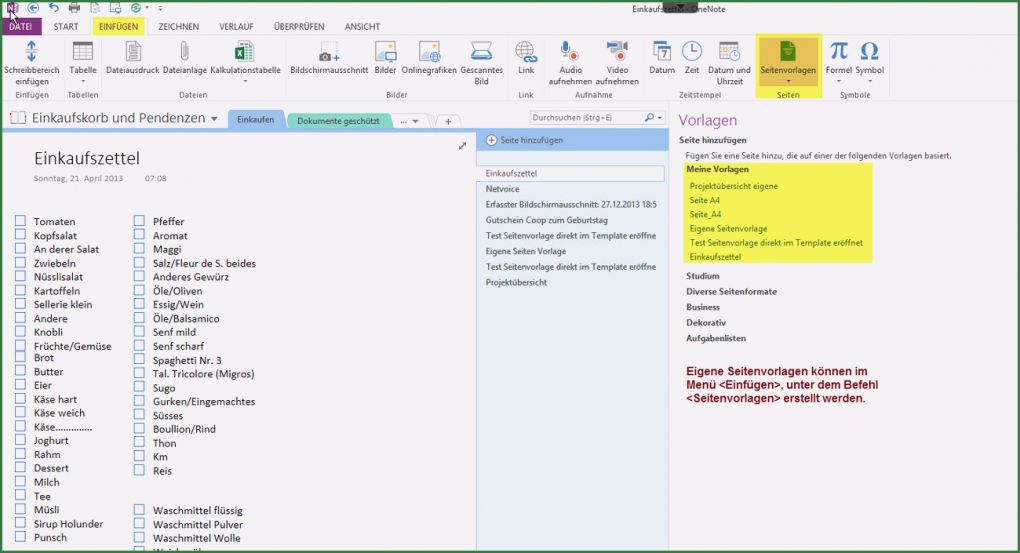The image size is (1020, 553).
Task: Open the Tabelle dropdown arrow
Action: click(83, 81)
